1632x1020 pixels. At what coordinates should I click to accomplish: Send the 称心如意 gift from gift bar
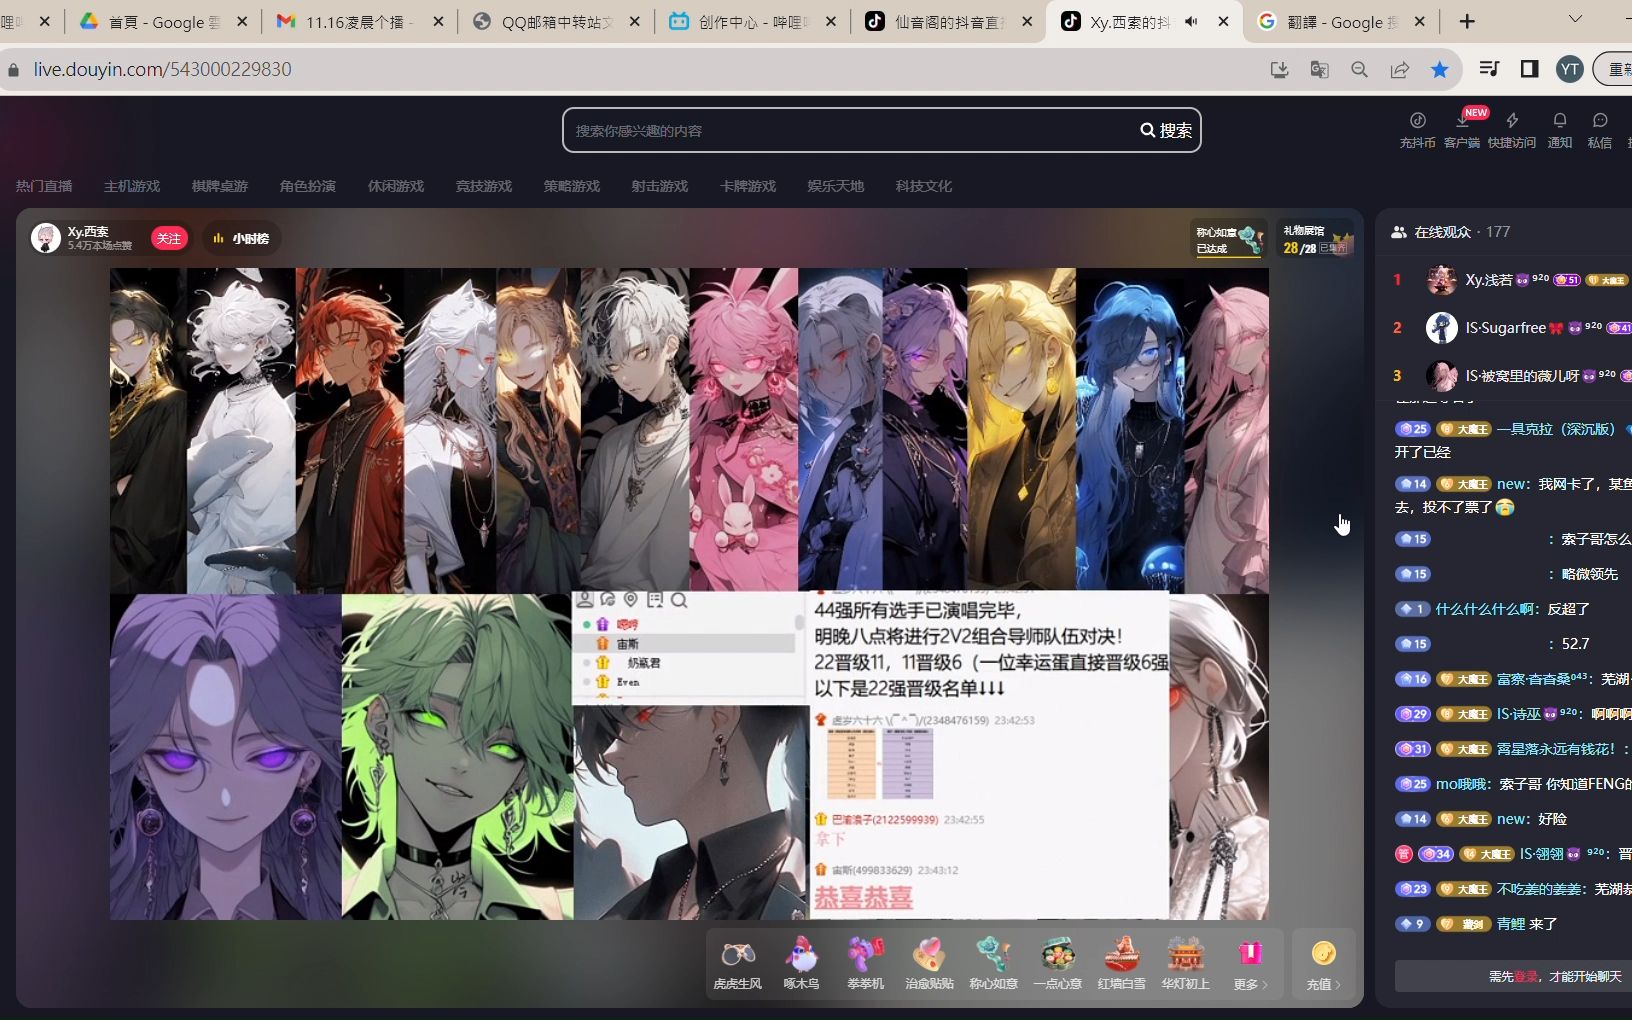[993, 964]
